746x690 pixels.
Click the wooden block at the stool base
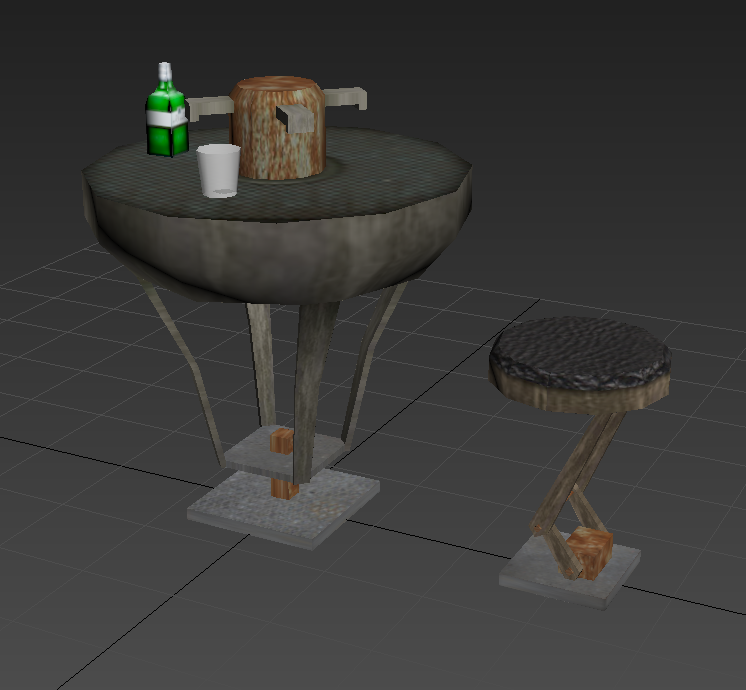tap(590, 552)
